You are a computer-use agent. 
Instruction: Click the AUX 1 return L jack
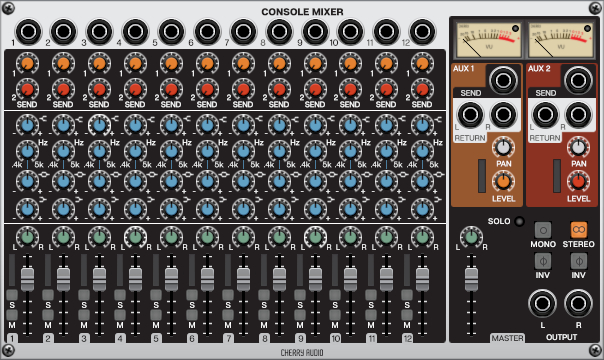pyautogui.click(x=470, y=114)
